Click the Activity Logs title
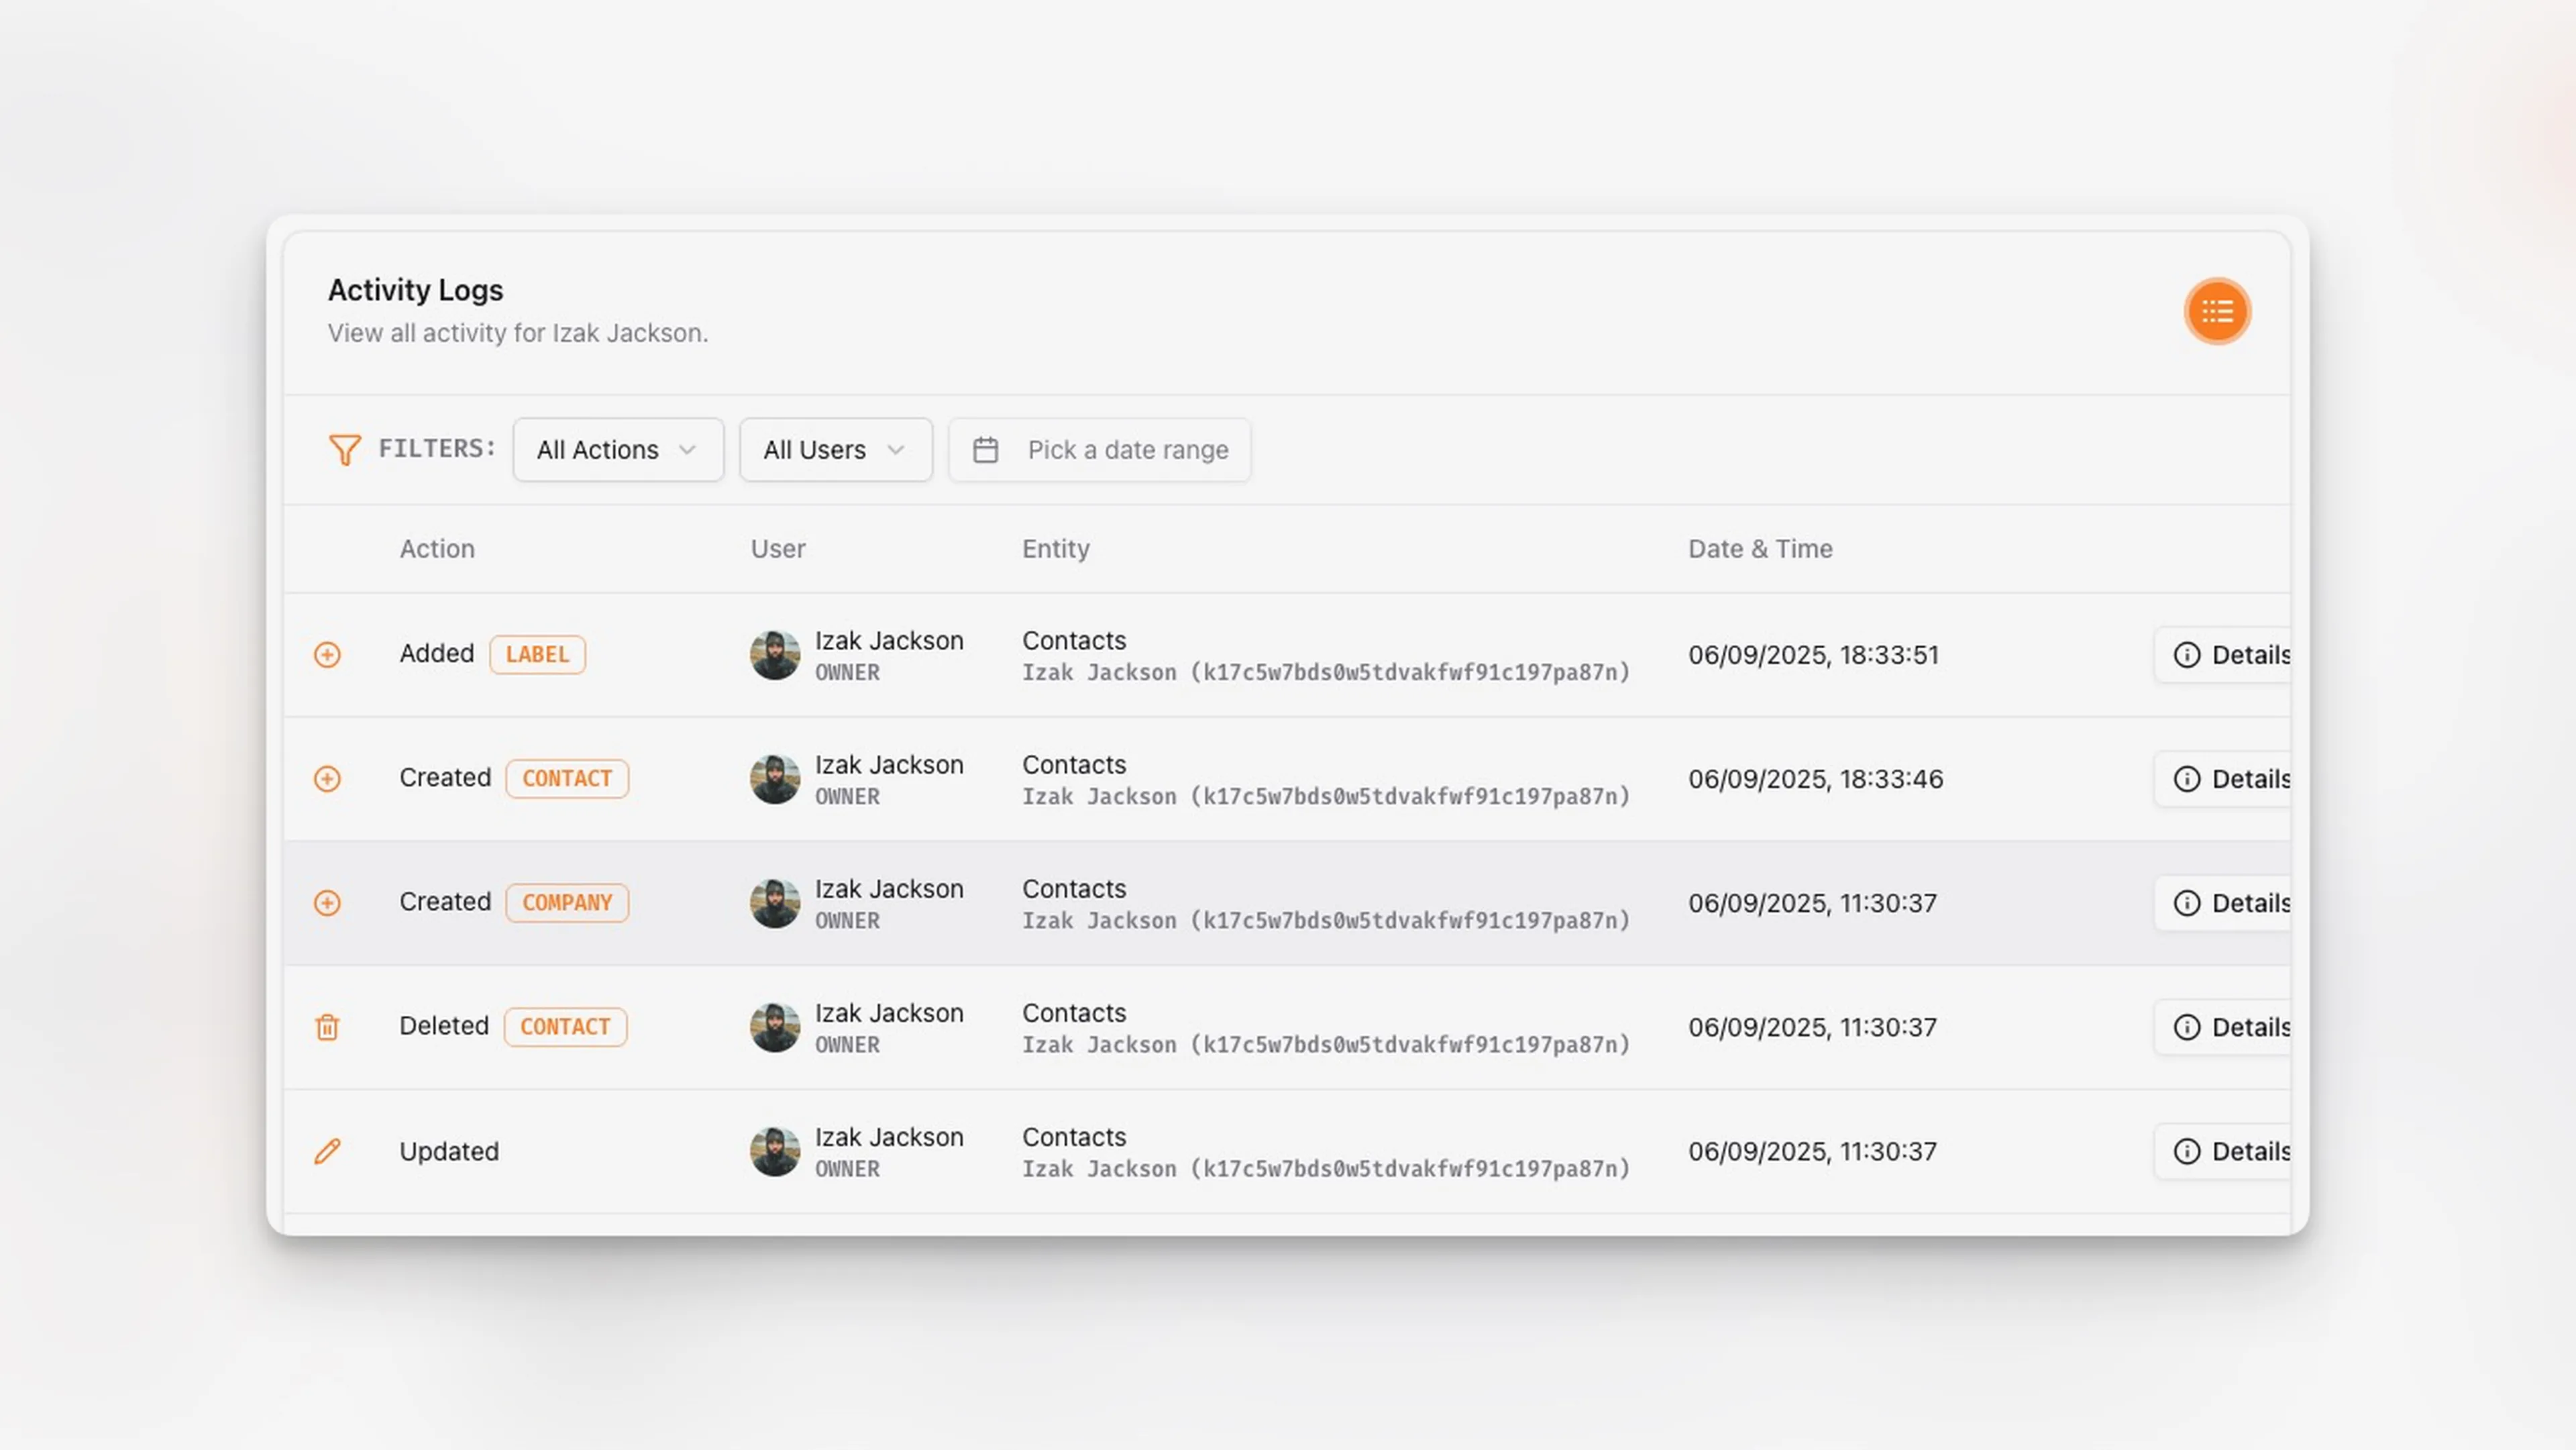Viewport: 2576px width, 1450px height. coord(416,290)
